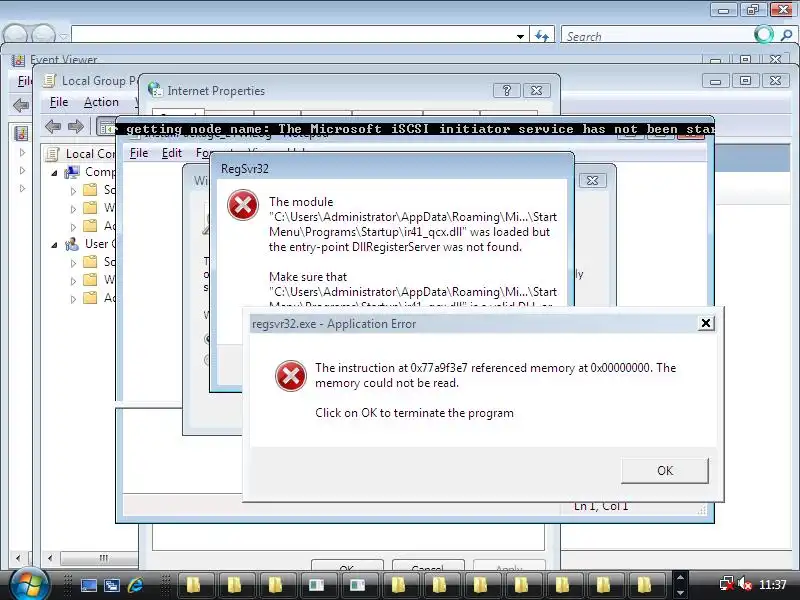Click the Computer Configuration node icon

tap(72, 172)
